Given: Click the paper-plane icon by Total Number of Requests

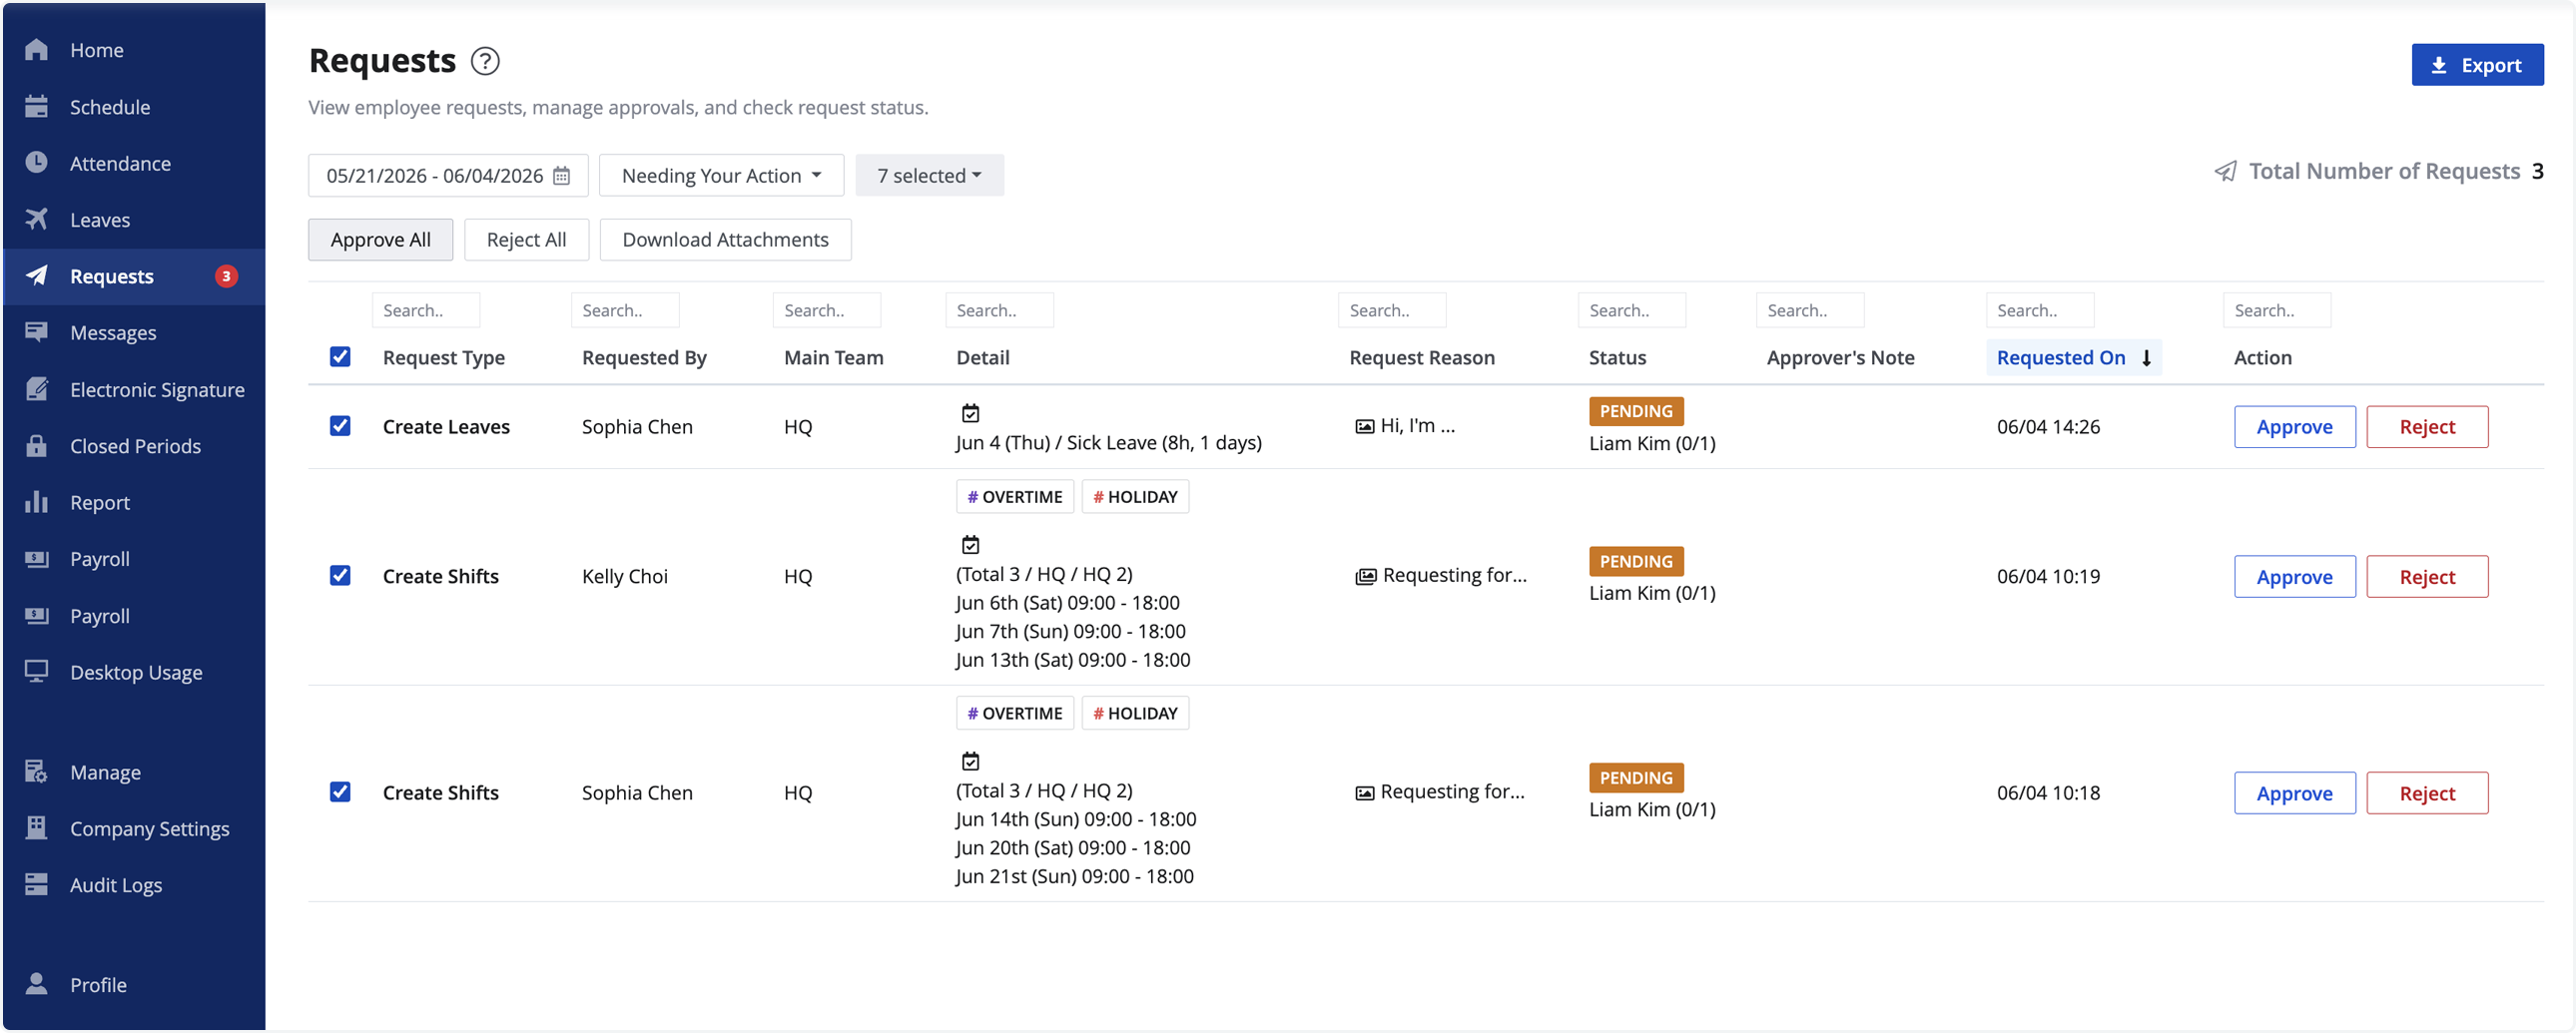Looking at the screenshot, I should click(2225, 172).
